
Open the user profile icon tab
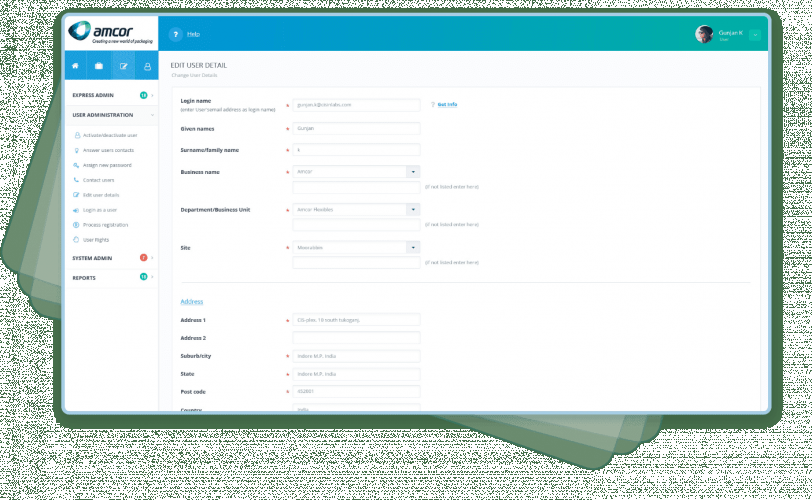coord(147,66)
